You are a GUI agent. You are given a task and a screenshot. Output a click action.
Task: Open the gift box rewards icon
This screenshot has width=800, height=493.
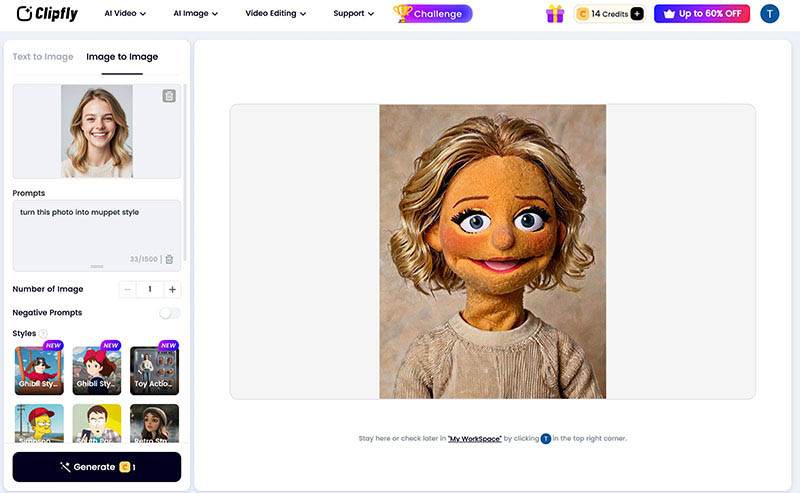(x=555, y=14)
